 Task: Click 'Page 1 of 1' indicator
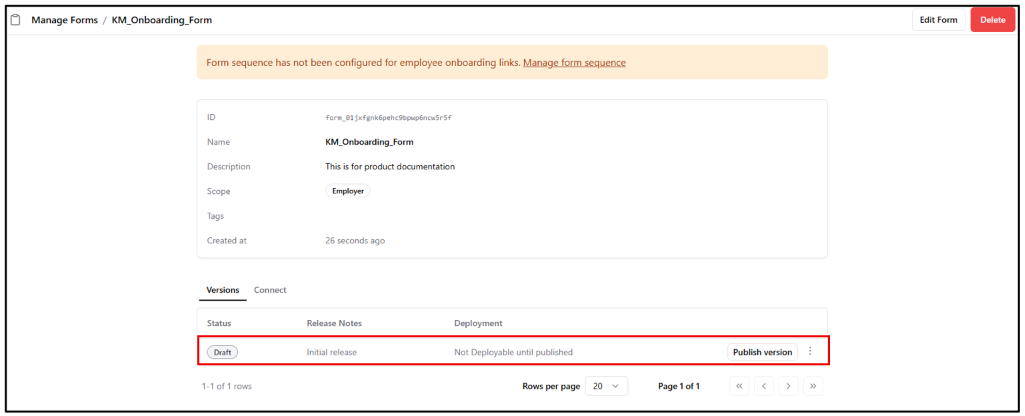click(679, 386)
